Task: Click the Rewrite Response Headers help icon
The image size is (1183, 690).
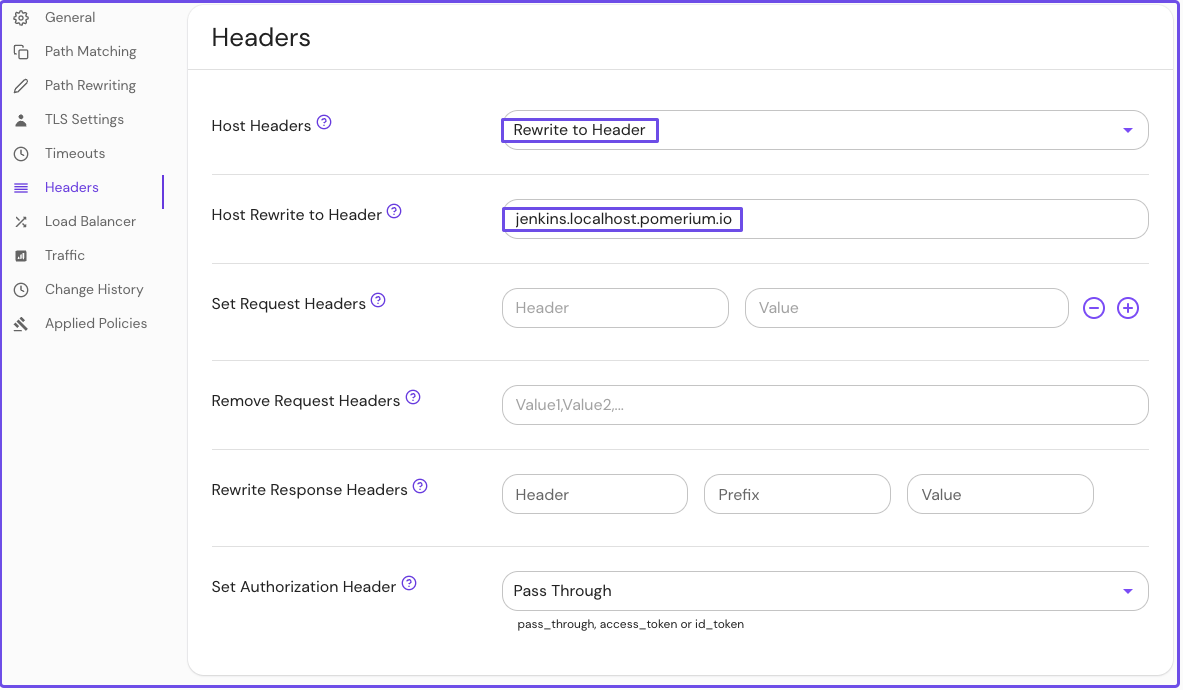Action: 420,484
